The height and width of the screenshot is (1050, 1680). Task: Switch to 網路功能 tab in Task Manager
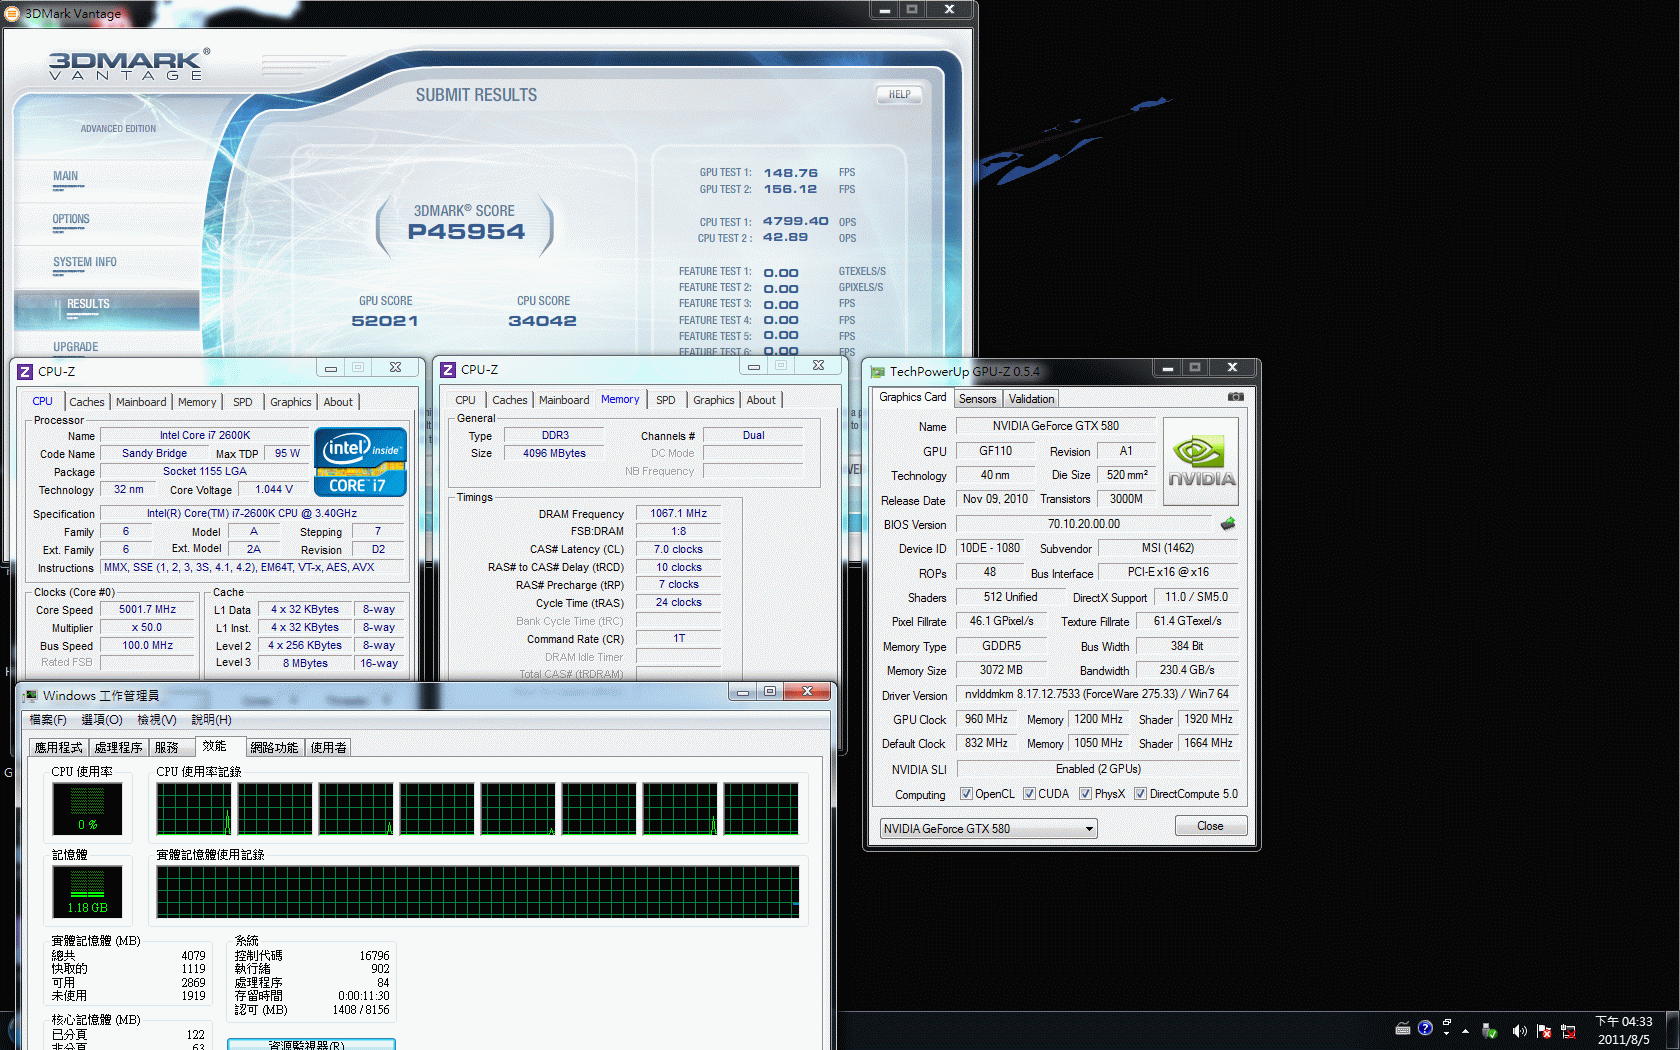(274, 747)
